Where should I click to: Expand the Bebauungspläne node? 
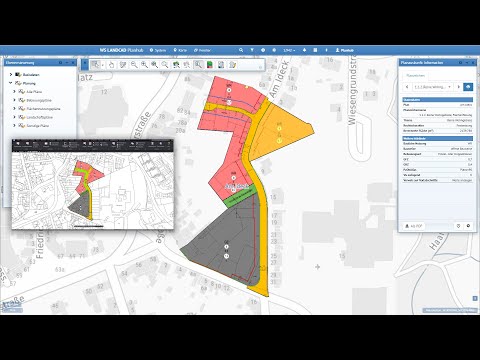(x=14, y=100)
